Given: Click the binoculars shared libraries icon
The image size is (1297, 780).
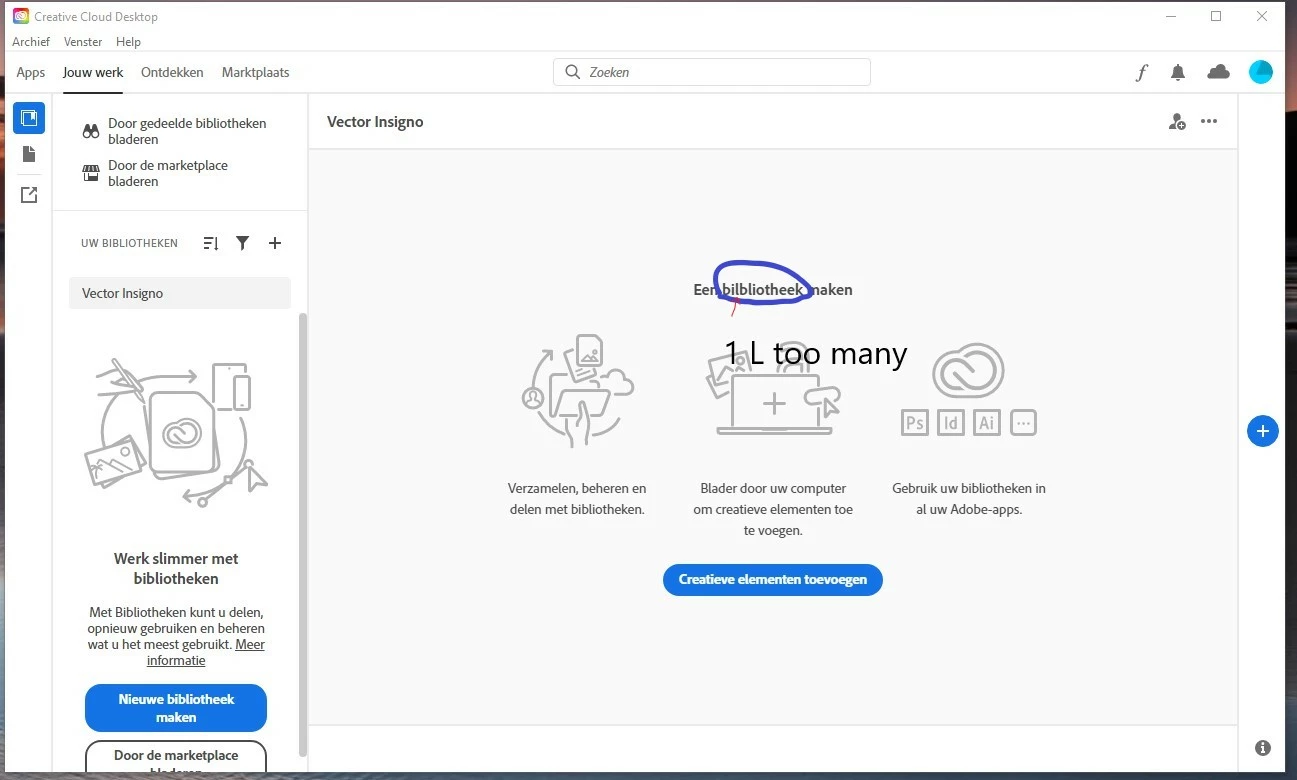Looking at the screenshot, I should (x=91, y=131).
